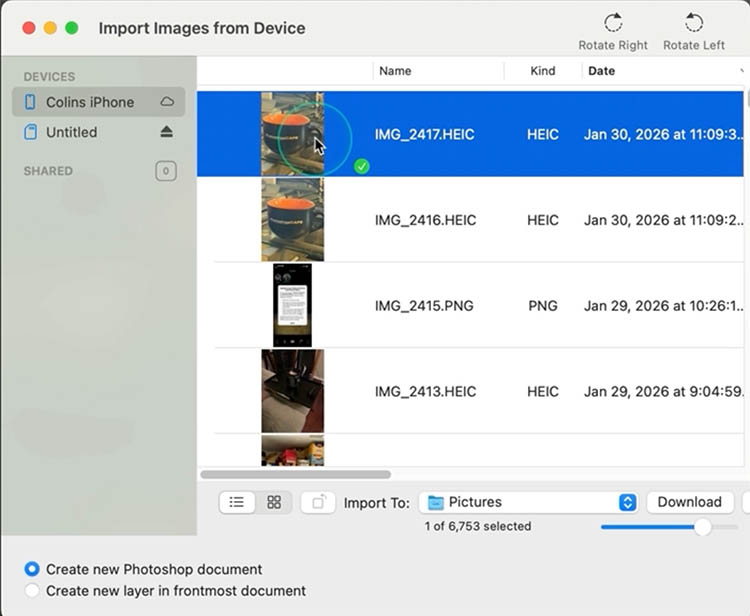750x616 pixels.
Task: Switch to list view icon
Action: coord(237,502)
